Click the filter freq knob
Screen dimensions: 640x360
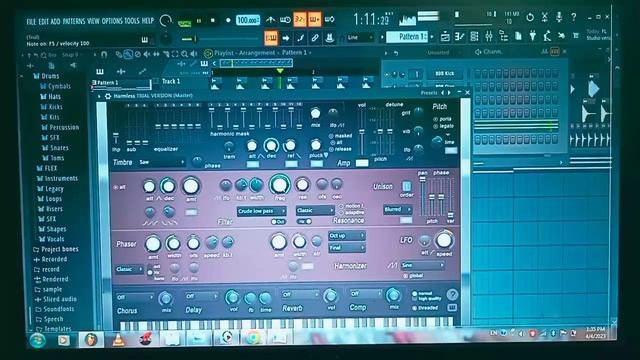[280, 184]
